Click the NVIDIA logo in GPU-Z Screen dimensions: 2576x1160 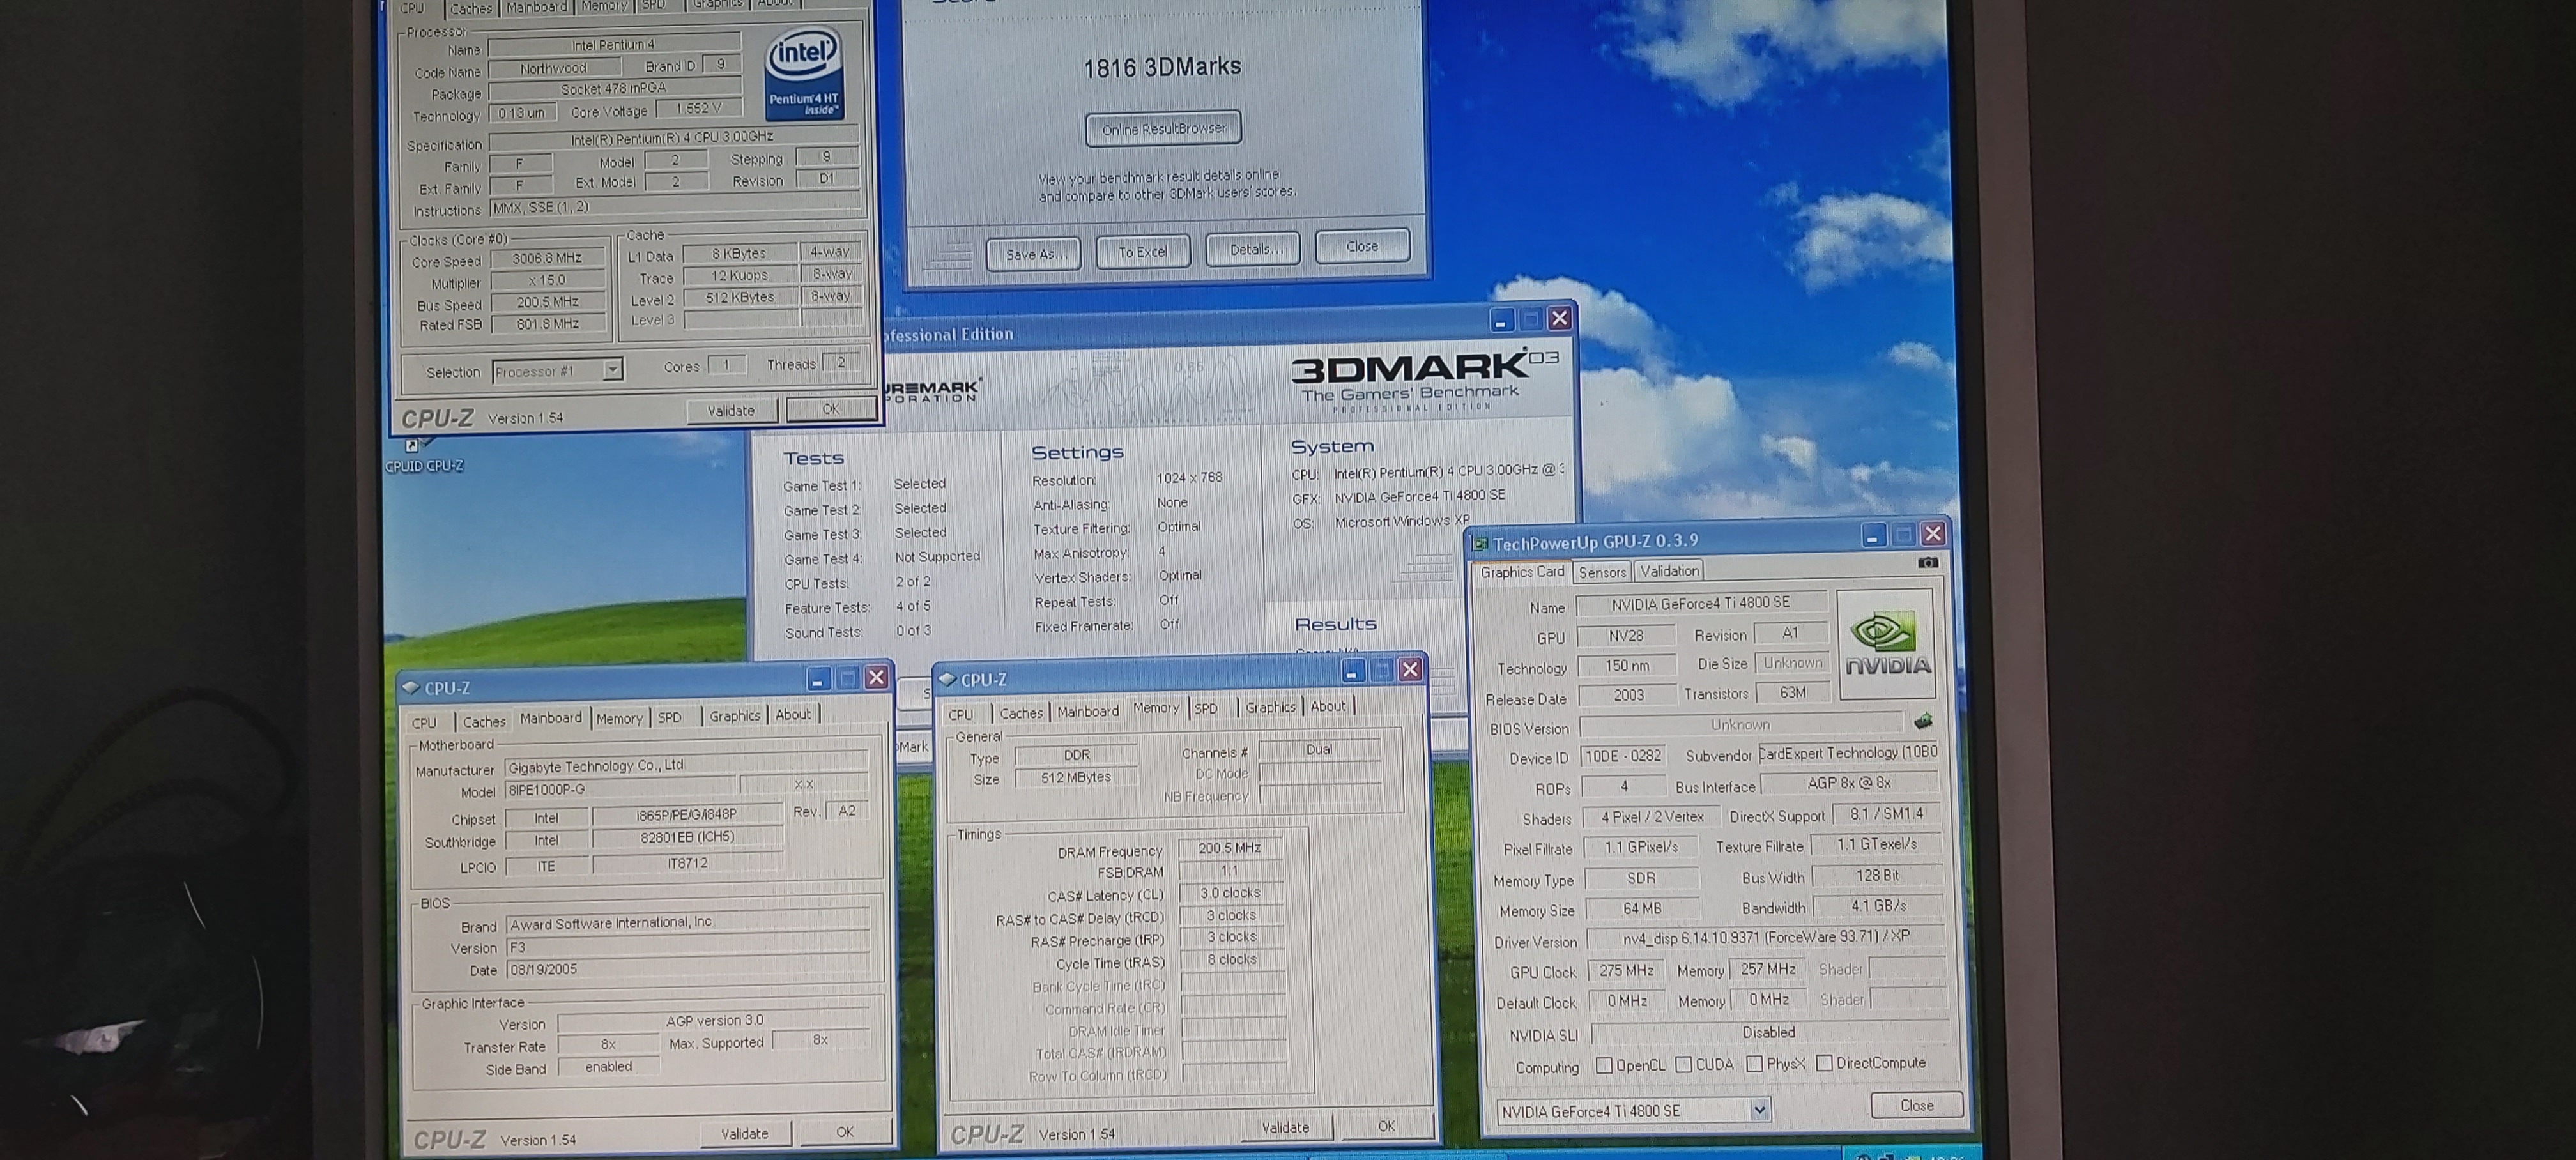1886,644
